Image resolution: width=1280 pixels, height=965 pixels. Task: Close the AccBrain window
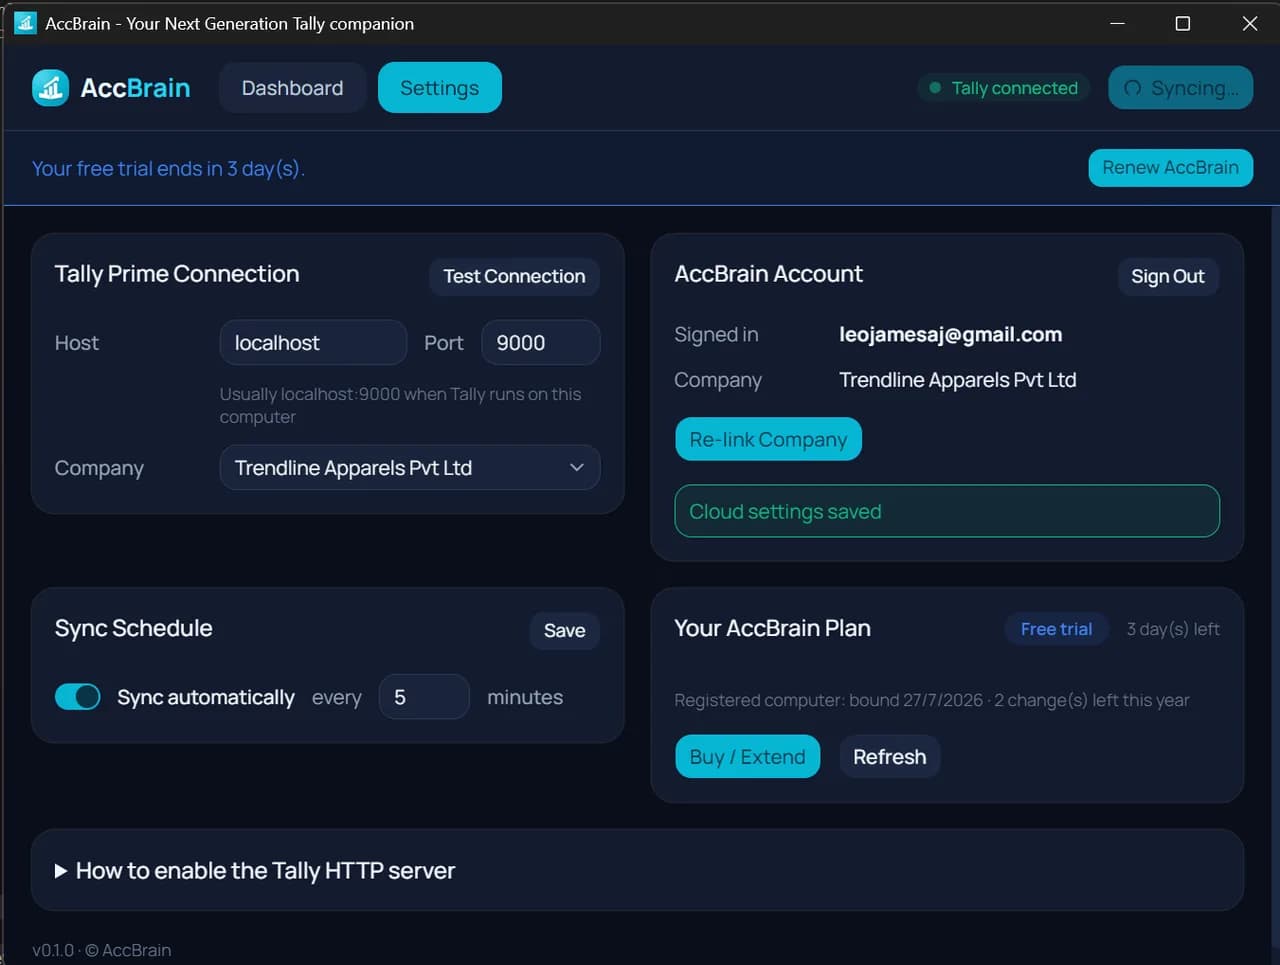click(1249, 23)
